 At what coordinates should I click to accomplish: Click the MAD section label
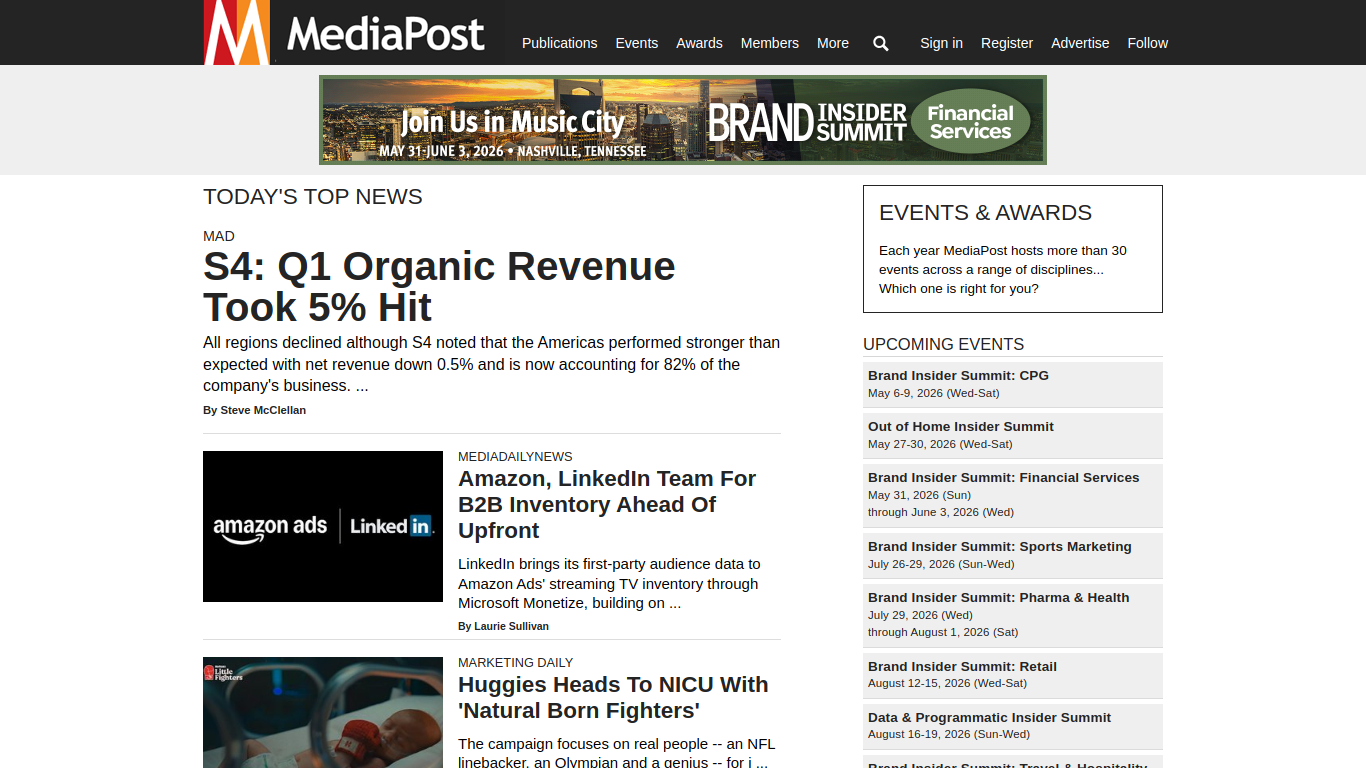pos(219,236)
